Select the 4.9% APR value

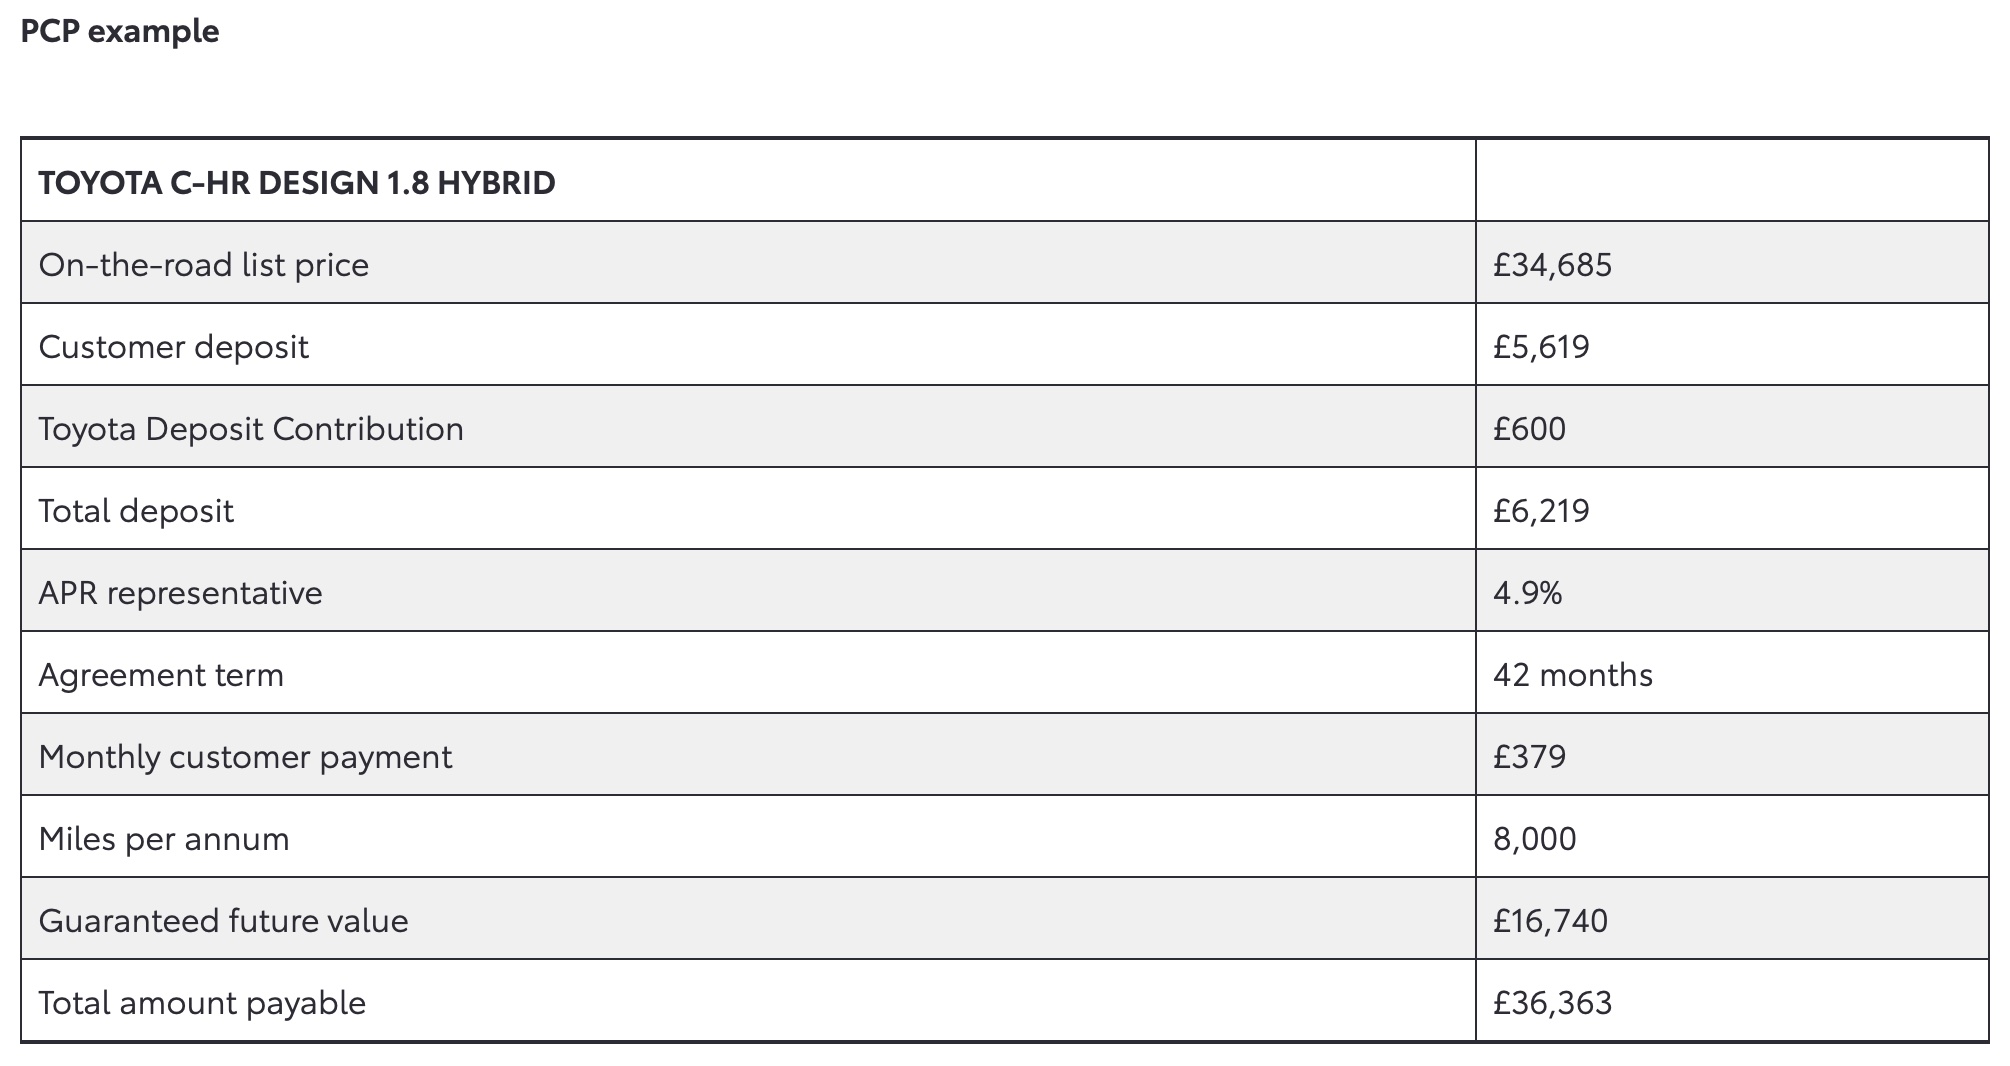tap(1527, 593)
